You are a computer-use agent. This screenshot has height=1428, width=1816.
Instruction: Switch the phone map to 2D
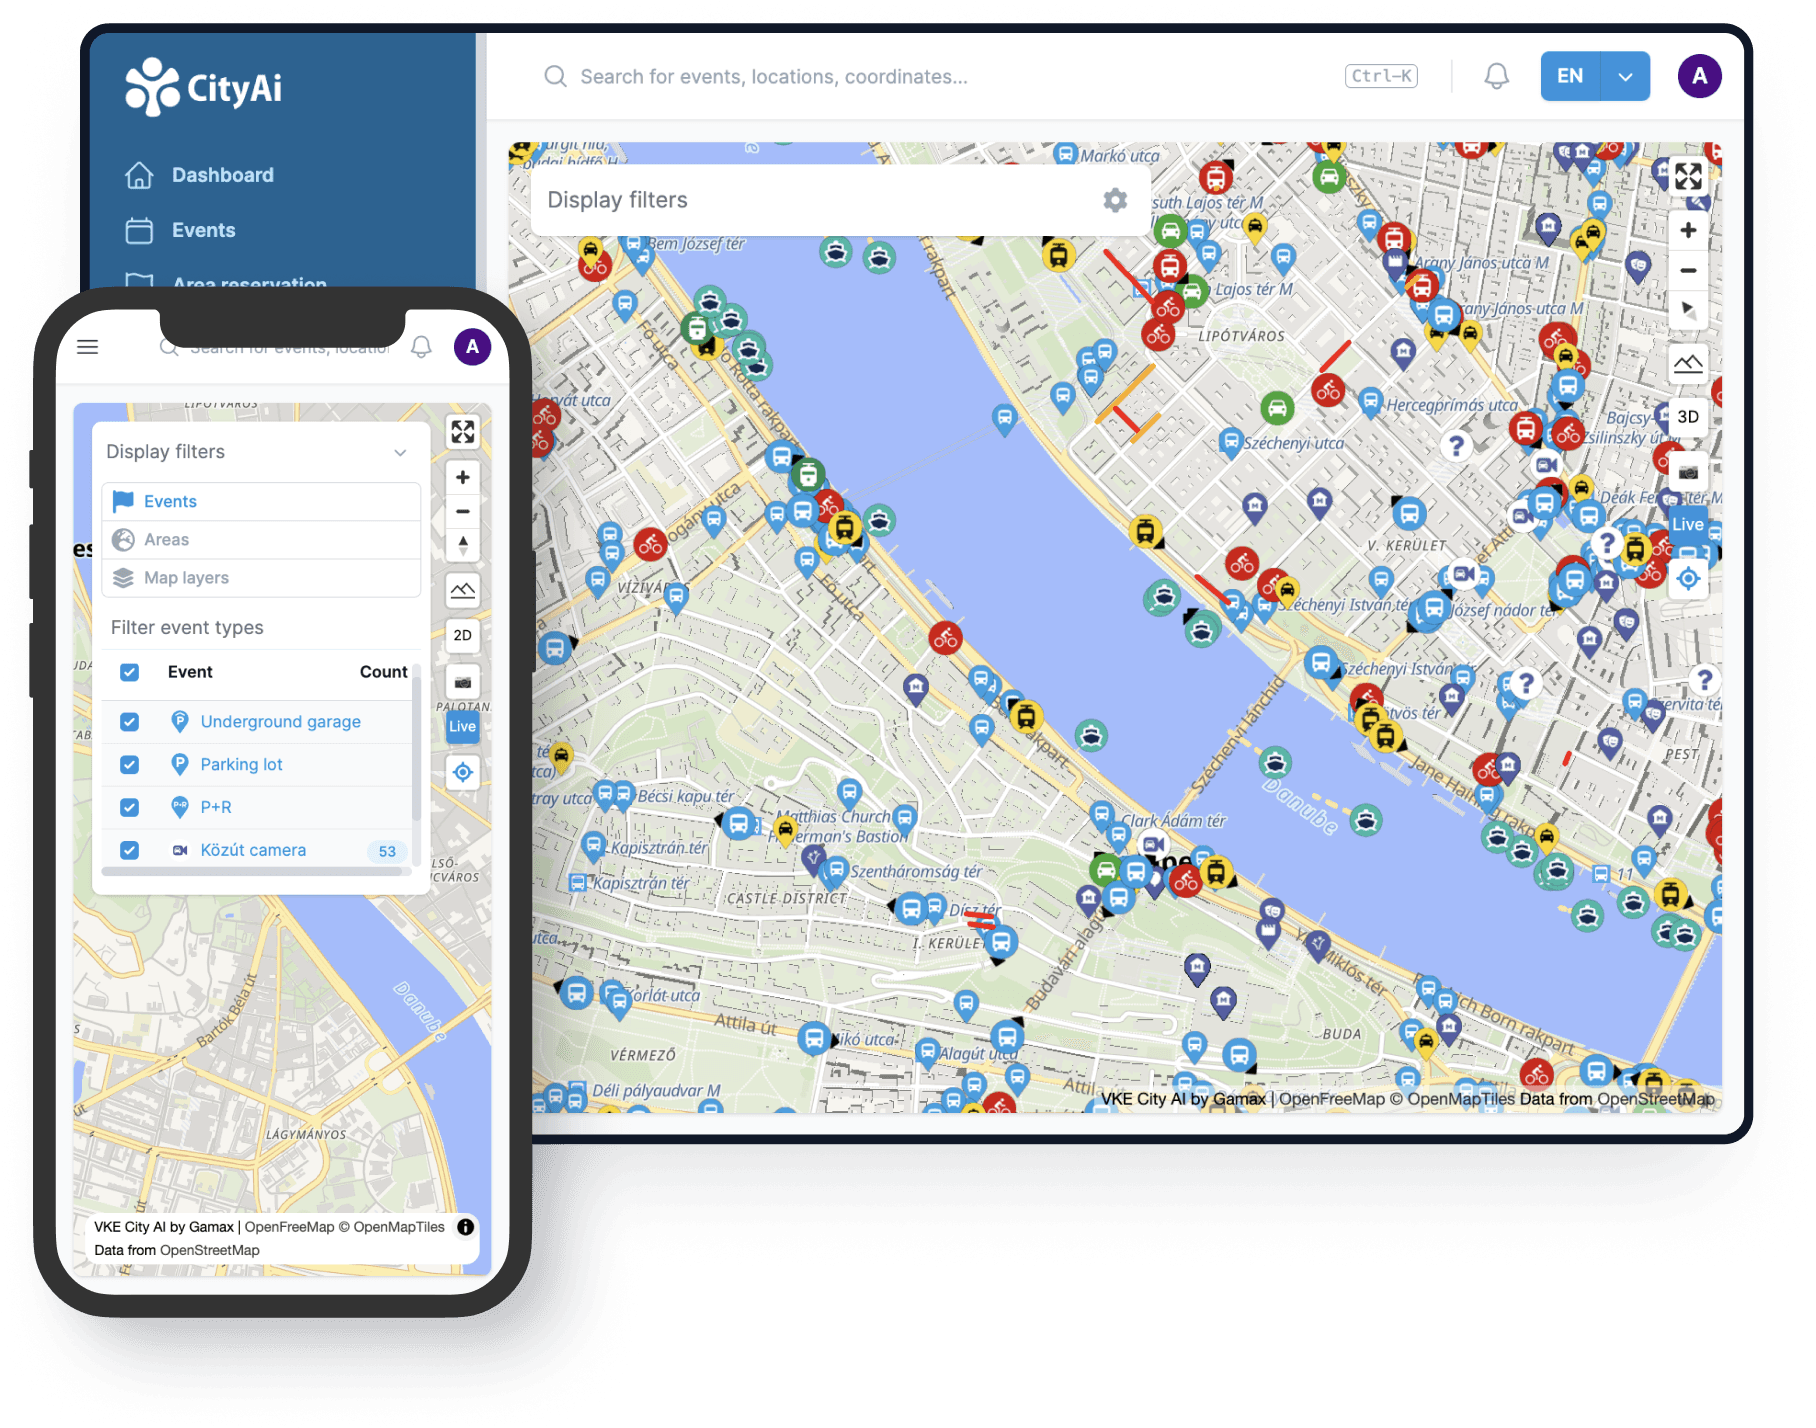click(x=463, y=636)
